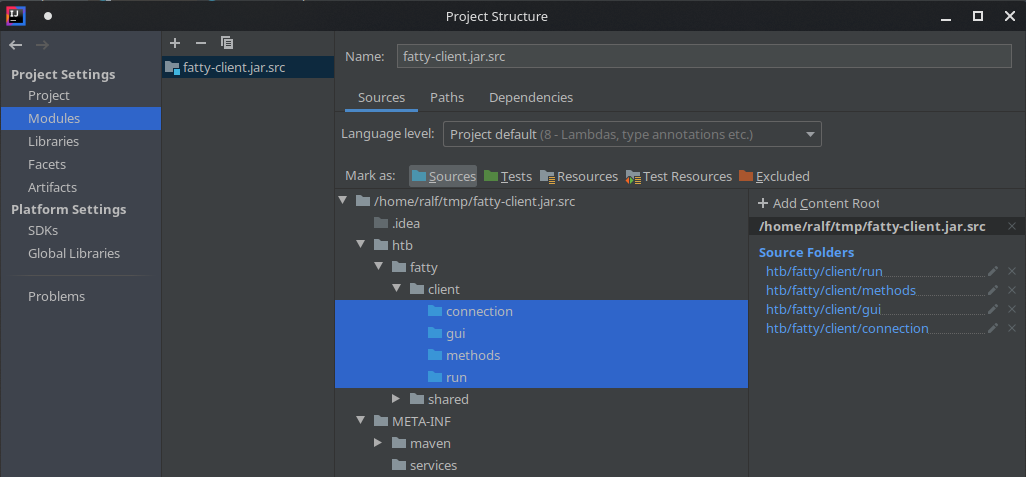Mark selection as Excluded
1026x477 pixels.
coord(774,176)
